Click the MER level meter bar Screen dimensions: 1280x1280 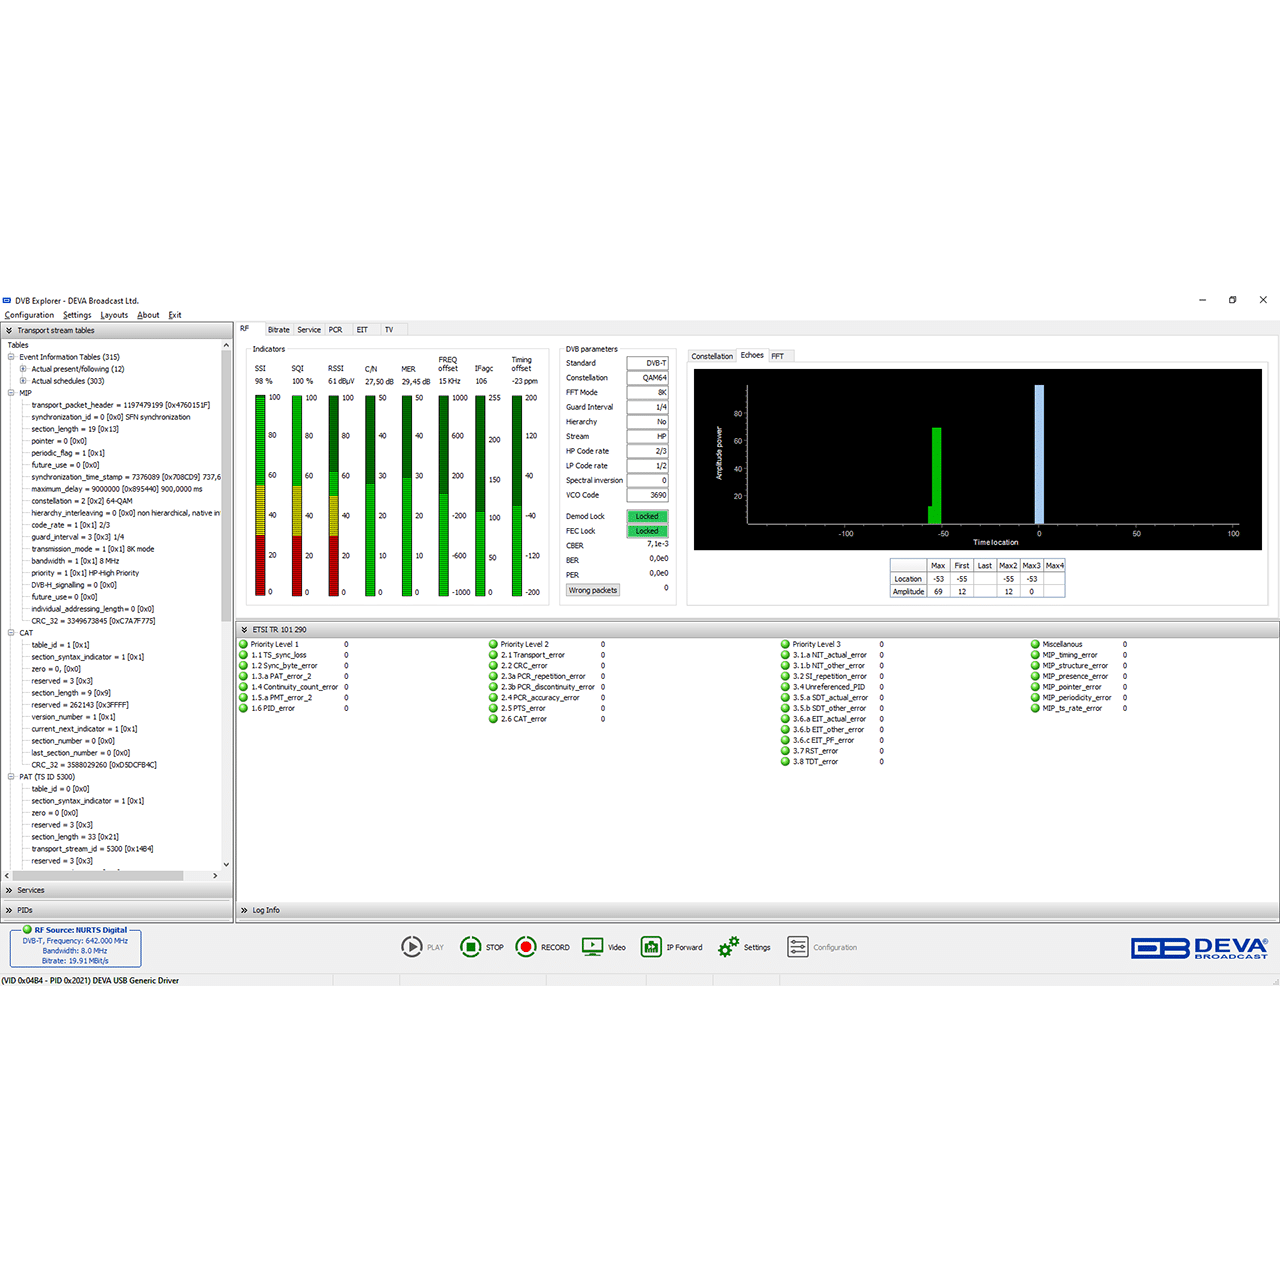407,495
